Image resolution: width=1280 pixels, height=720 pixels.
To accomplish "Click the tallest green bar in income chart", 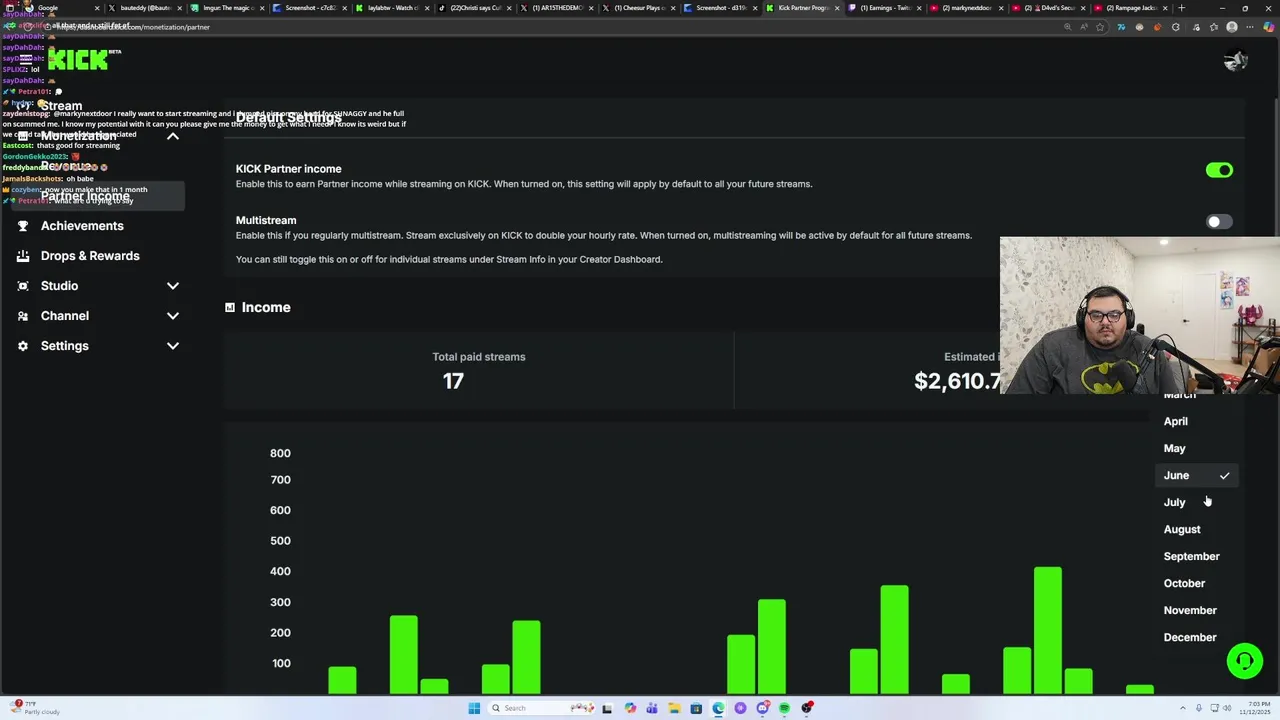I will point(1047,630).
